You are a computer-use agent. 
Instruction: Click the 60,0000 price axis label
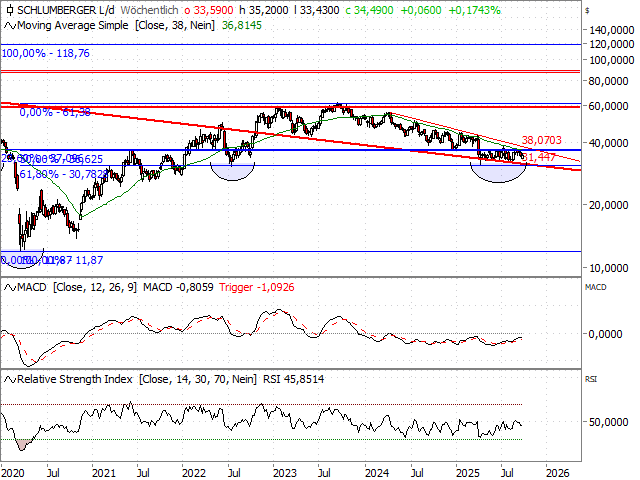(608, 106)
